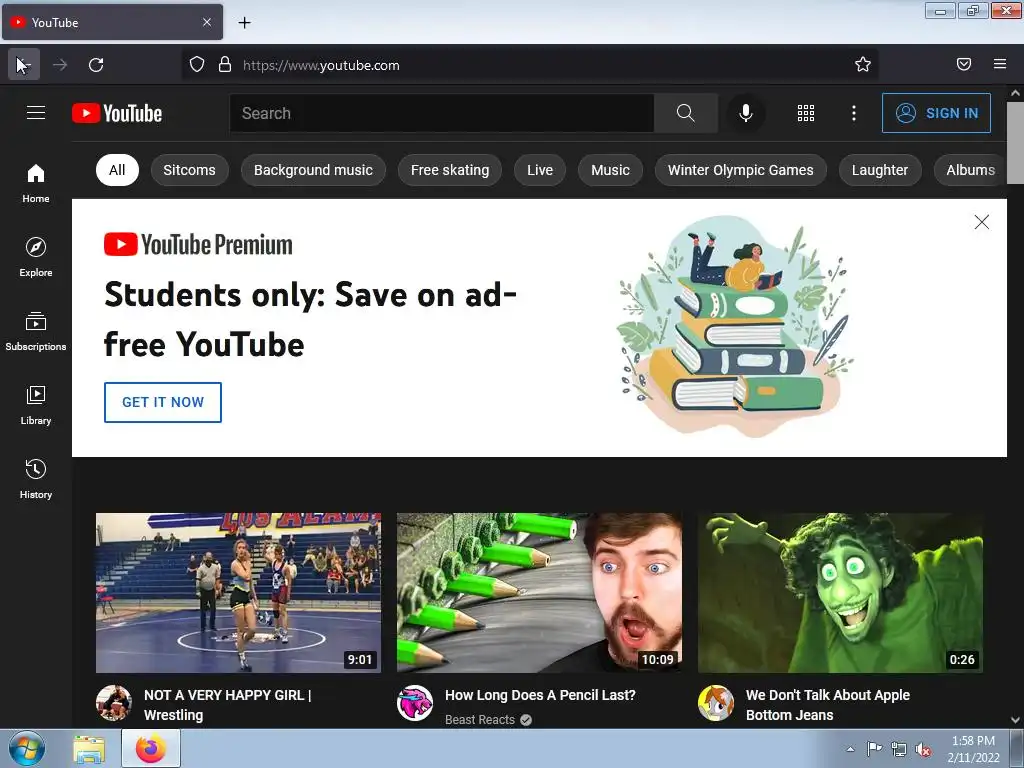Open the wrestling channel avatar
This screenshot has height=768, width=1024.
coord(114,703)
